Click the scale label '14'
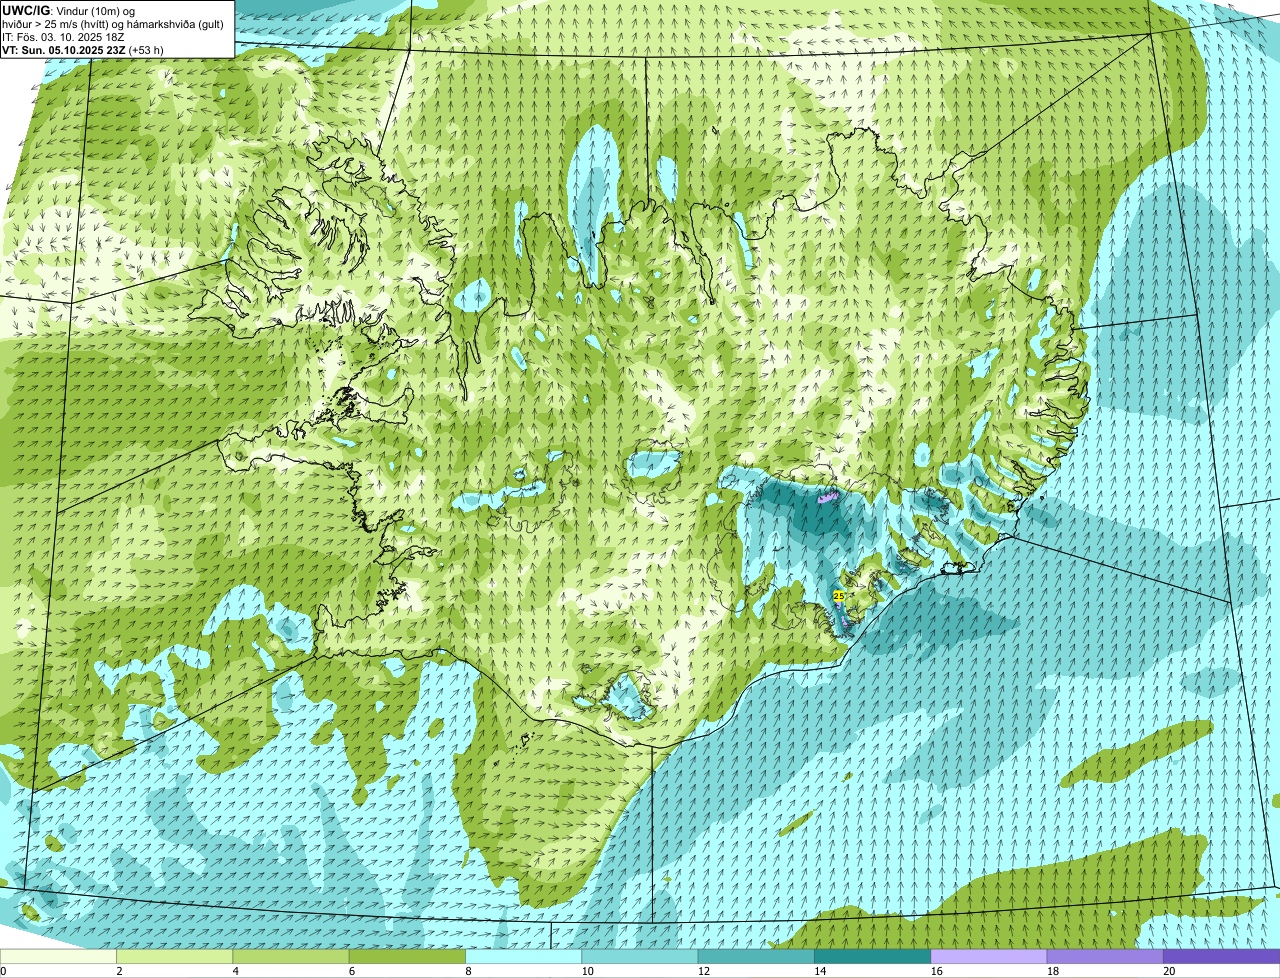This screenshot has height=978, width=1280. (x=820, y=971)
